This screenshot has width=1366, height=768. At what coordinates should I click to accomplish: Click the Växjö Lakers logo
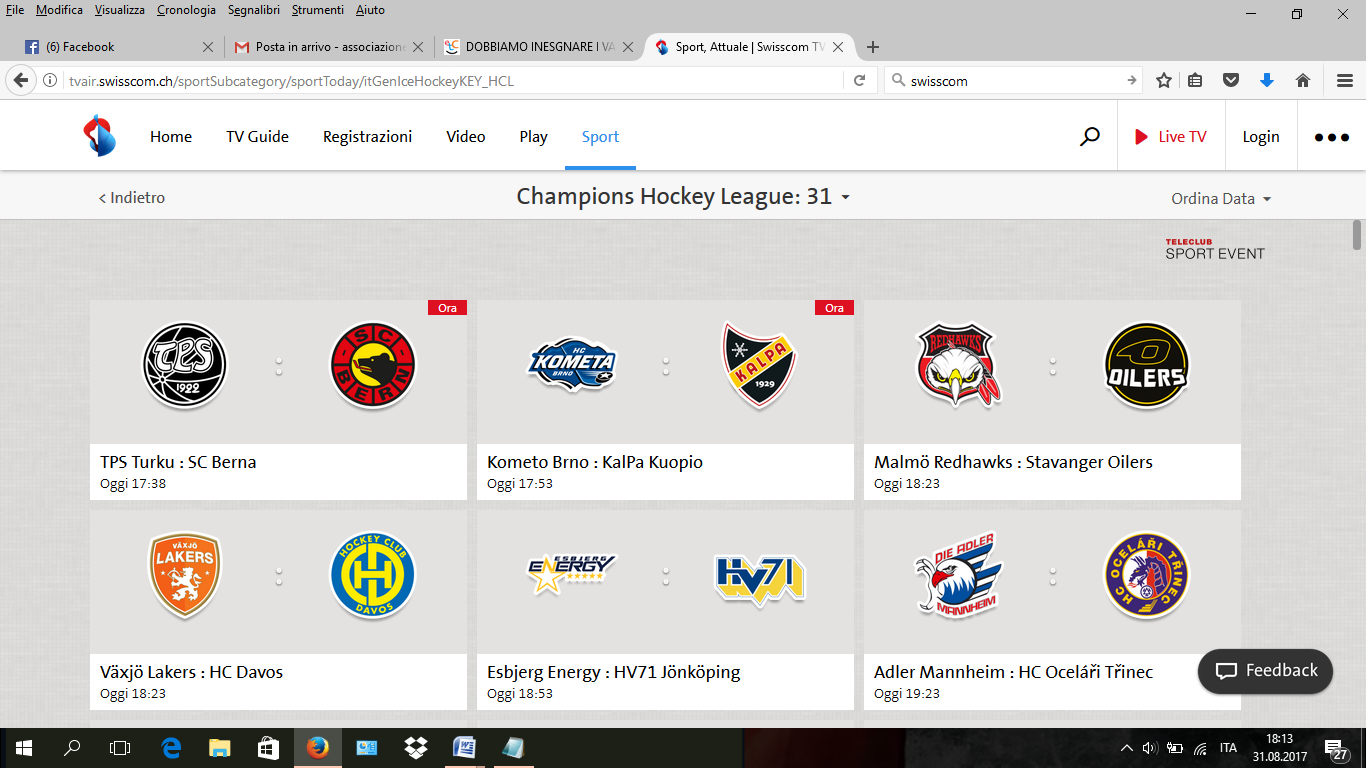pos(185,576)
